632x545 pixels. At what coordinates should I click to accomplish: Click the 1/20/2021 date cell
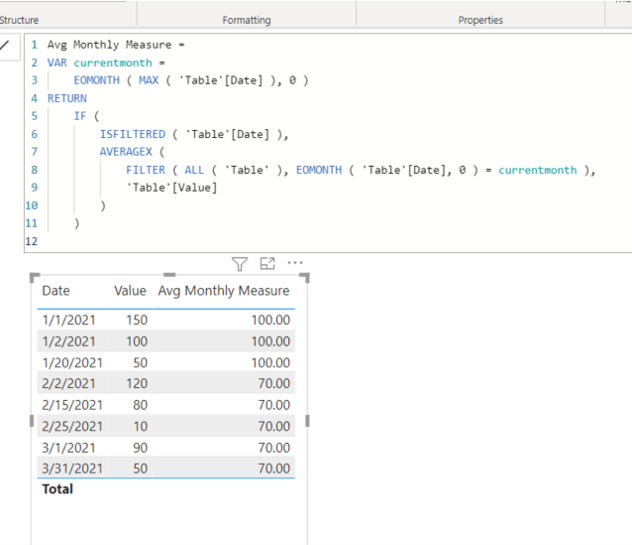click(72, 363)
